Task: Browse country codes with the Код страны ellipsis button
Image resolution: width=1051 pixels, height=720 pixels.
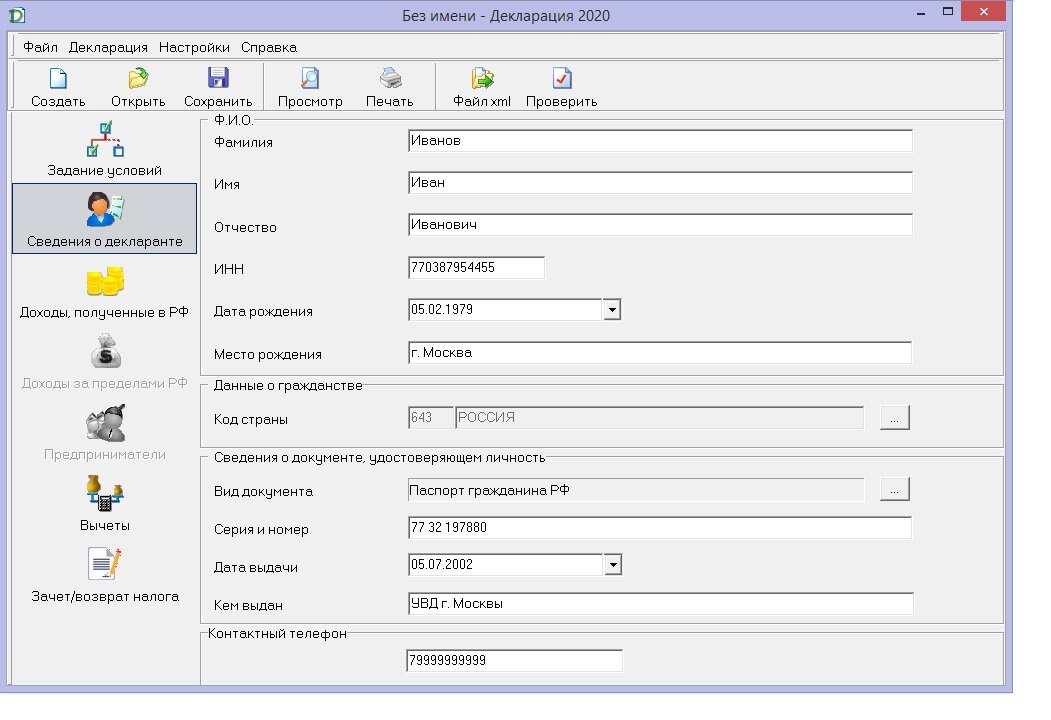Action: click(x=894, y=418)
